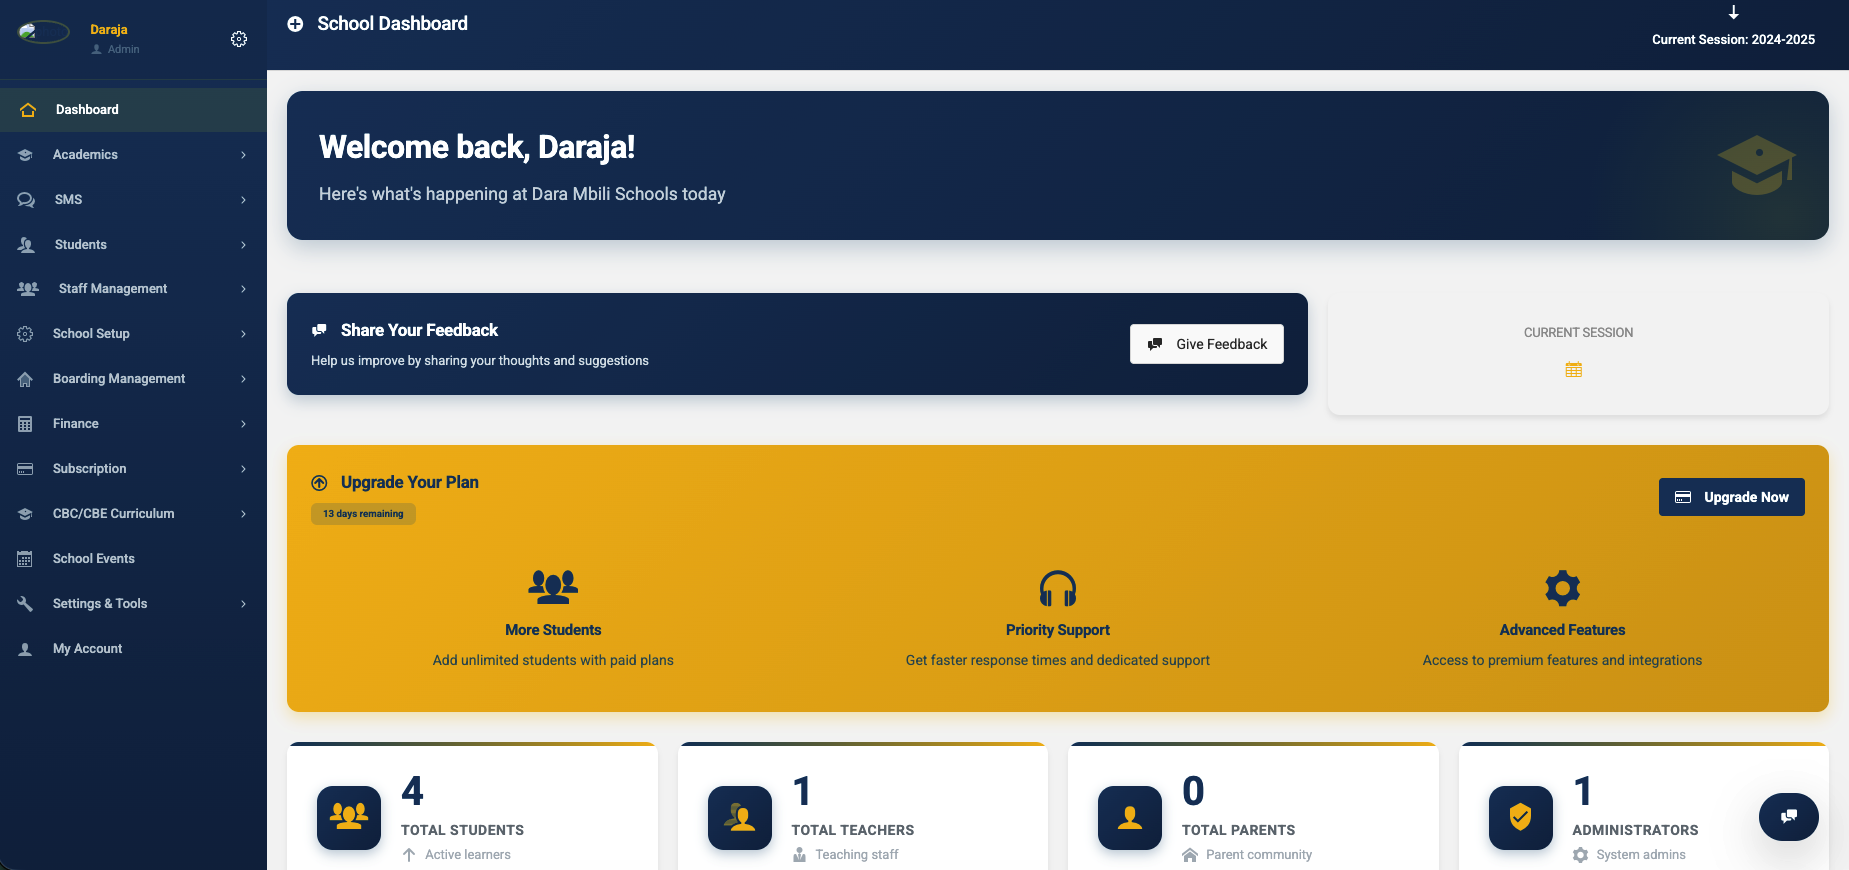Click the 13 days remaining badge
This screenshot has height=870, width=1849.
[x=363, y=514]
